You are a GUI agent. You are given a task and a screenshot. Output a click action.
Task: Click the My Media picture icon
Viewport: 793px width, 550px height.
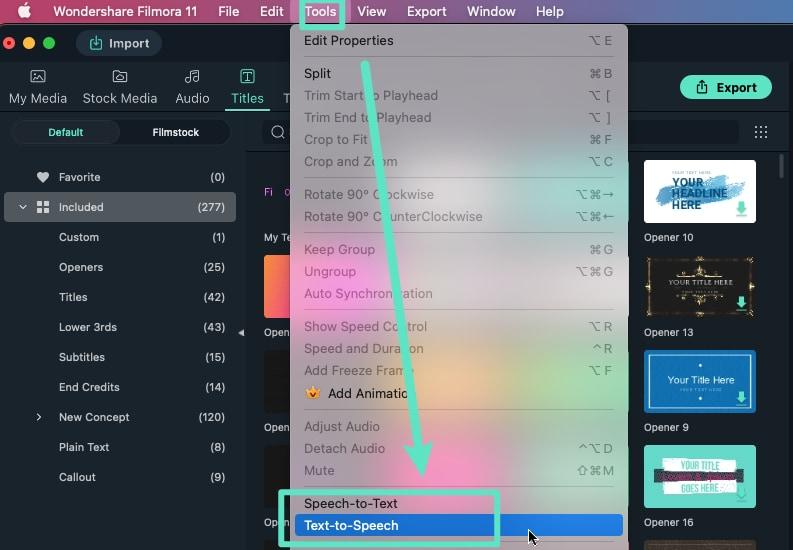pos(38,76)
